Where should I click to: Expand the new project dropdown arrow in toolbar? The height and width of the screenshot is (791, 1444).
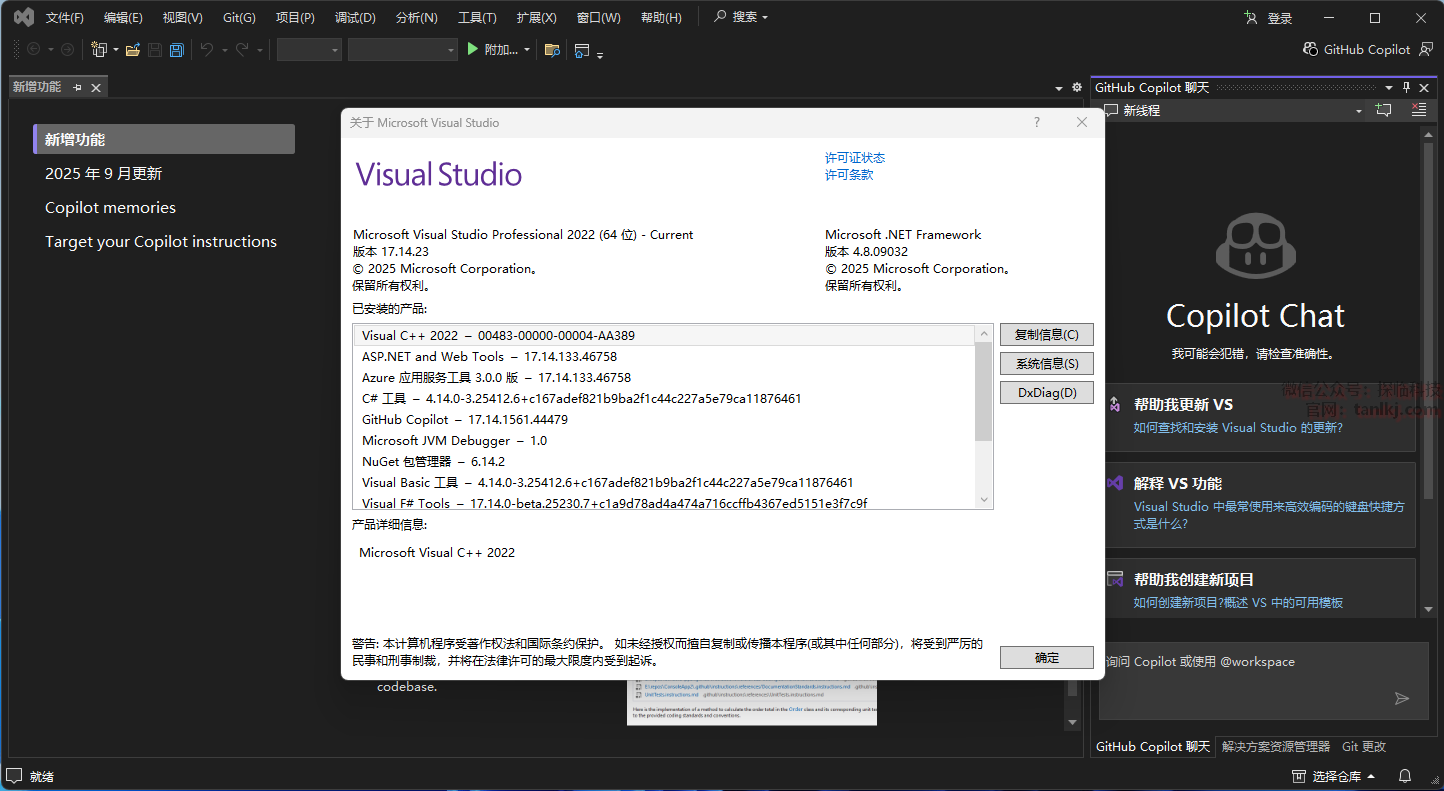tap(116, 50)
